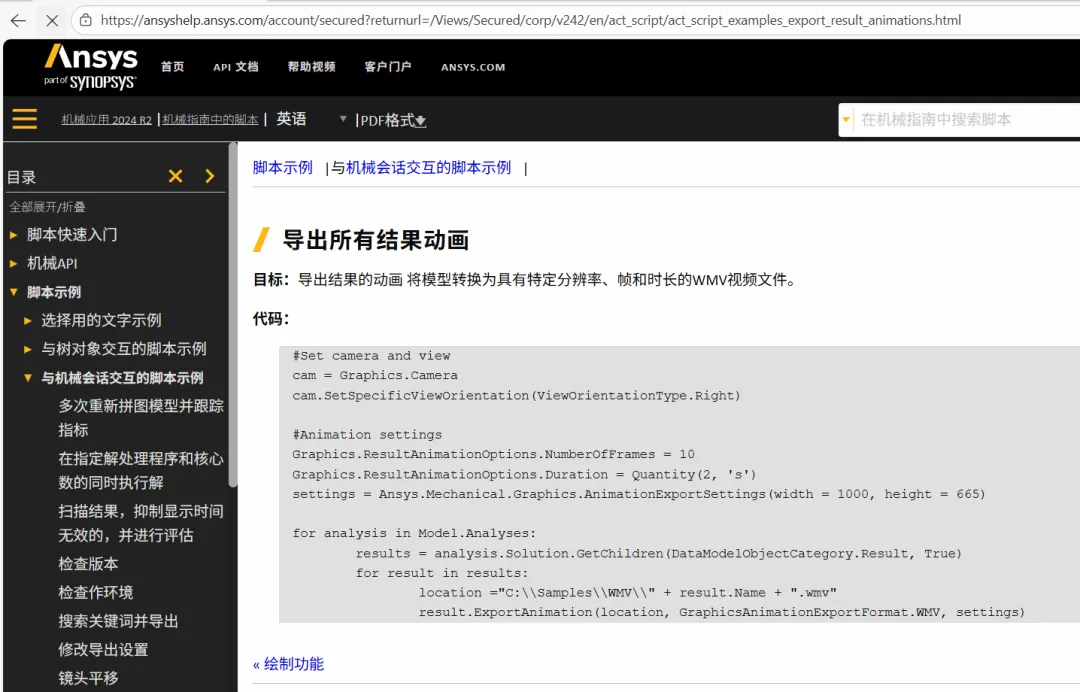This screenshot has height=692, width=1080.
Task: Click the location = "C:\\Samples\\WMV\\" line
Action: (x=627, y=593)
